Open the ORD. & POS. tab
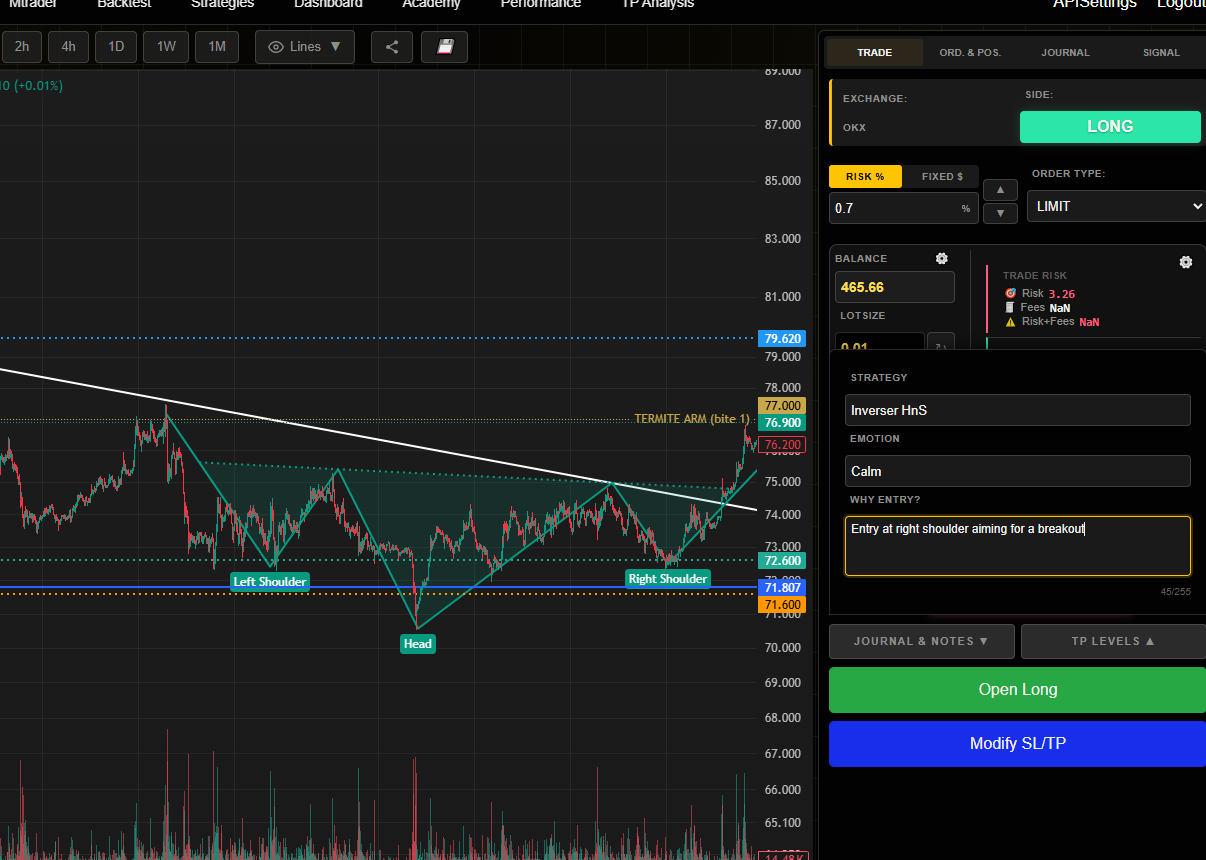 (x=970, y=52)
